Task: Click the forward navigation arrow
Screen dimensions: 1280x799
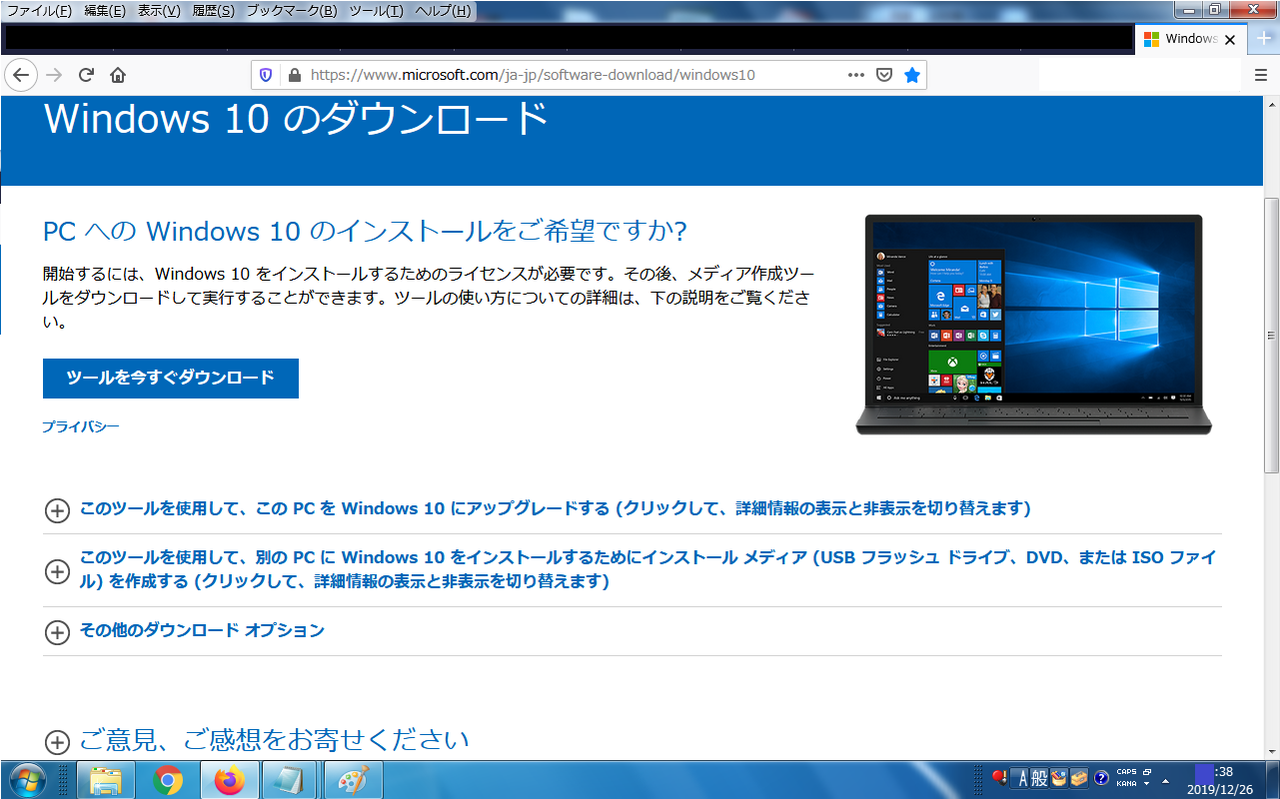Action: coord(54,75)
